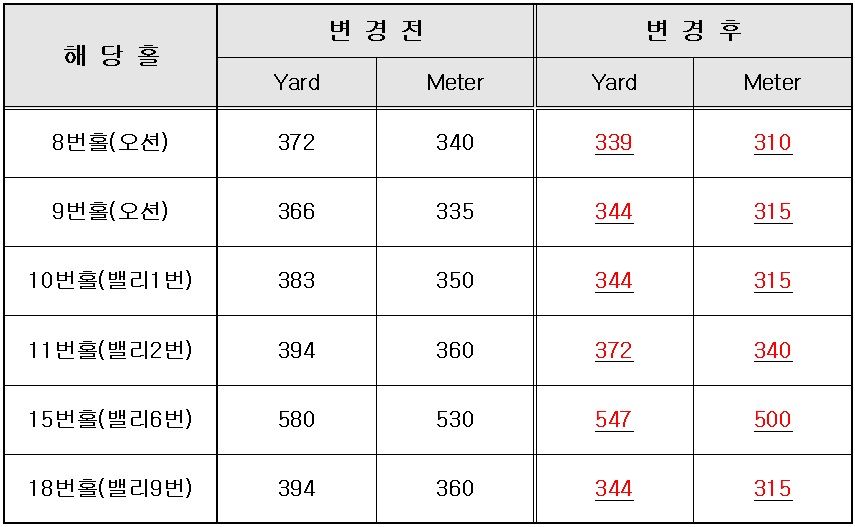This screenshot has width=855, height=527.
Task: Click the Meter header under 변경후
Action: click(772, 82)
